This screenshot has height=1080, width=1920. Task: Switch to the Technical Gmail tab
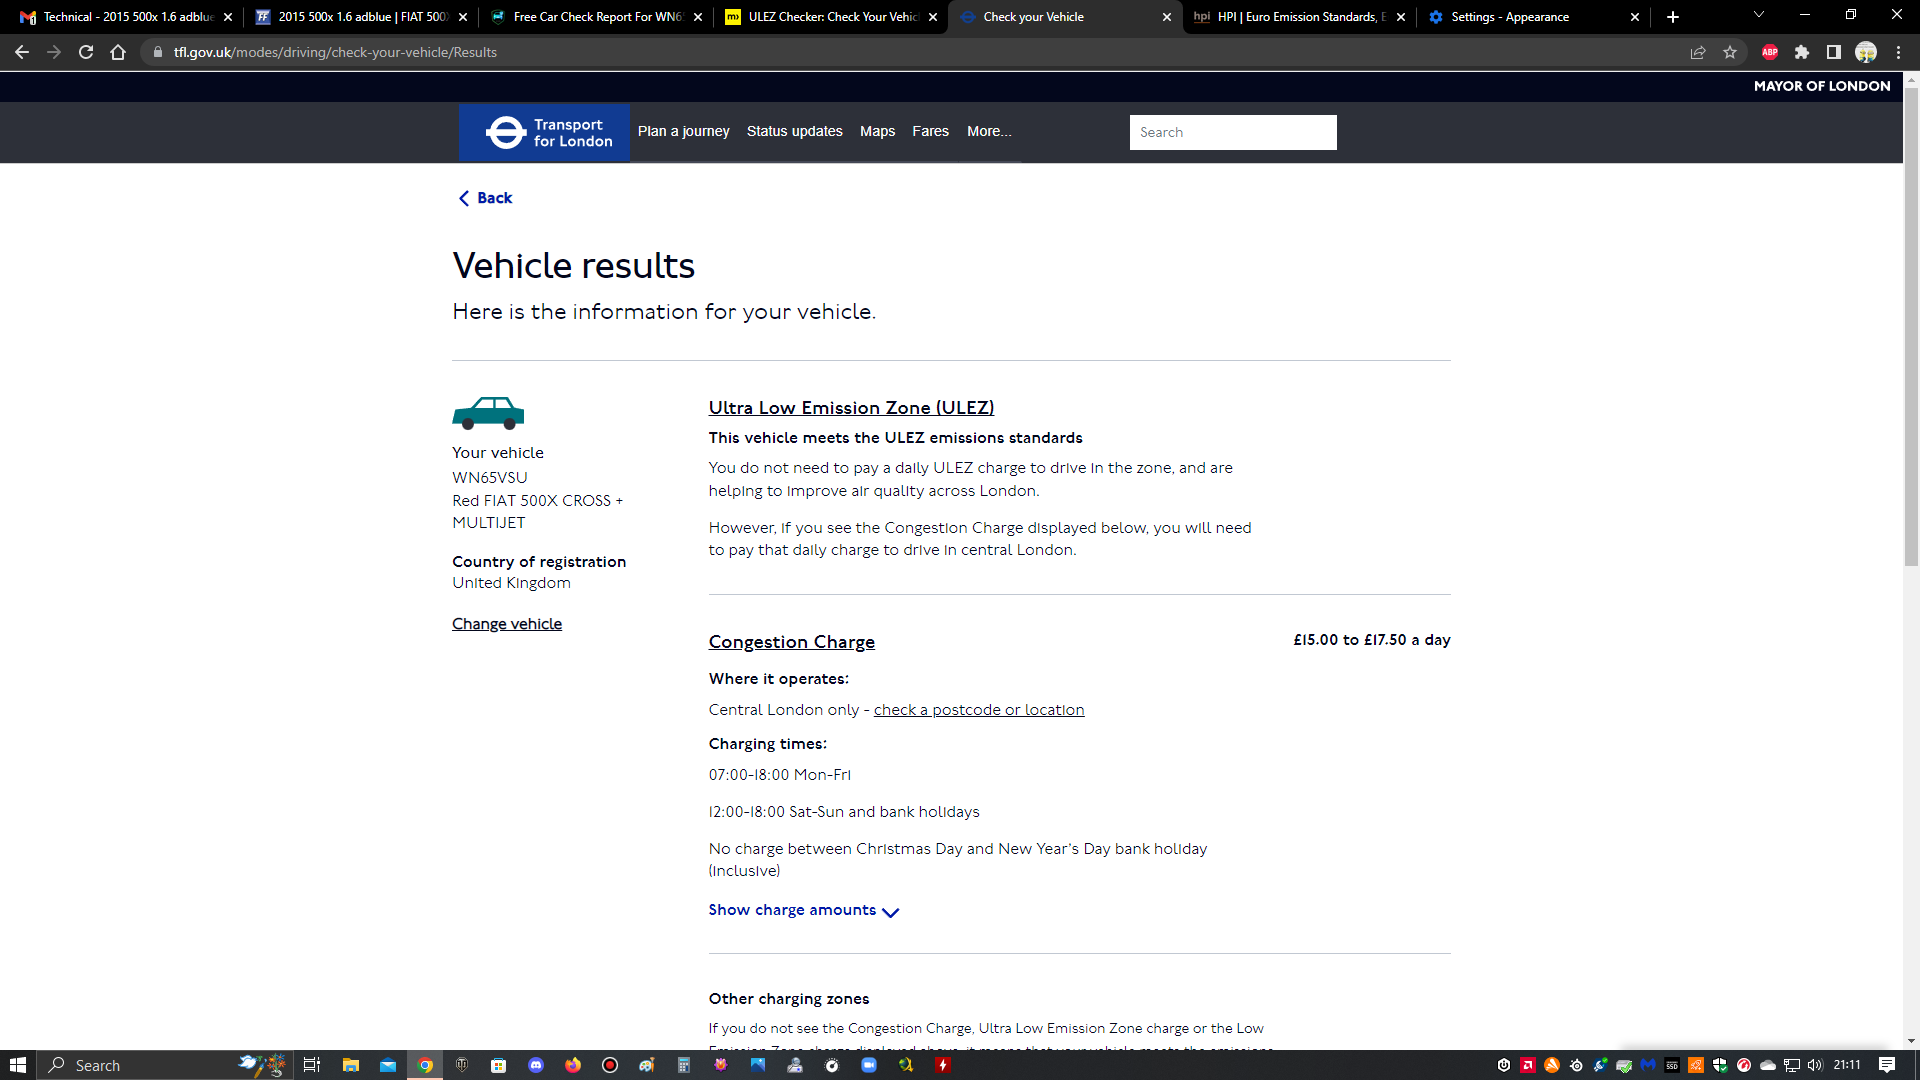click(x=125, y=17)
